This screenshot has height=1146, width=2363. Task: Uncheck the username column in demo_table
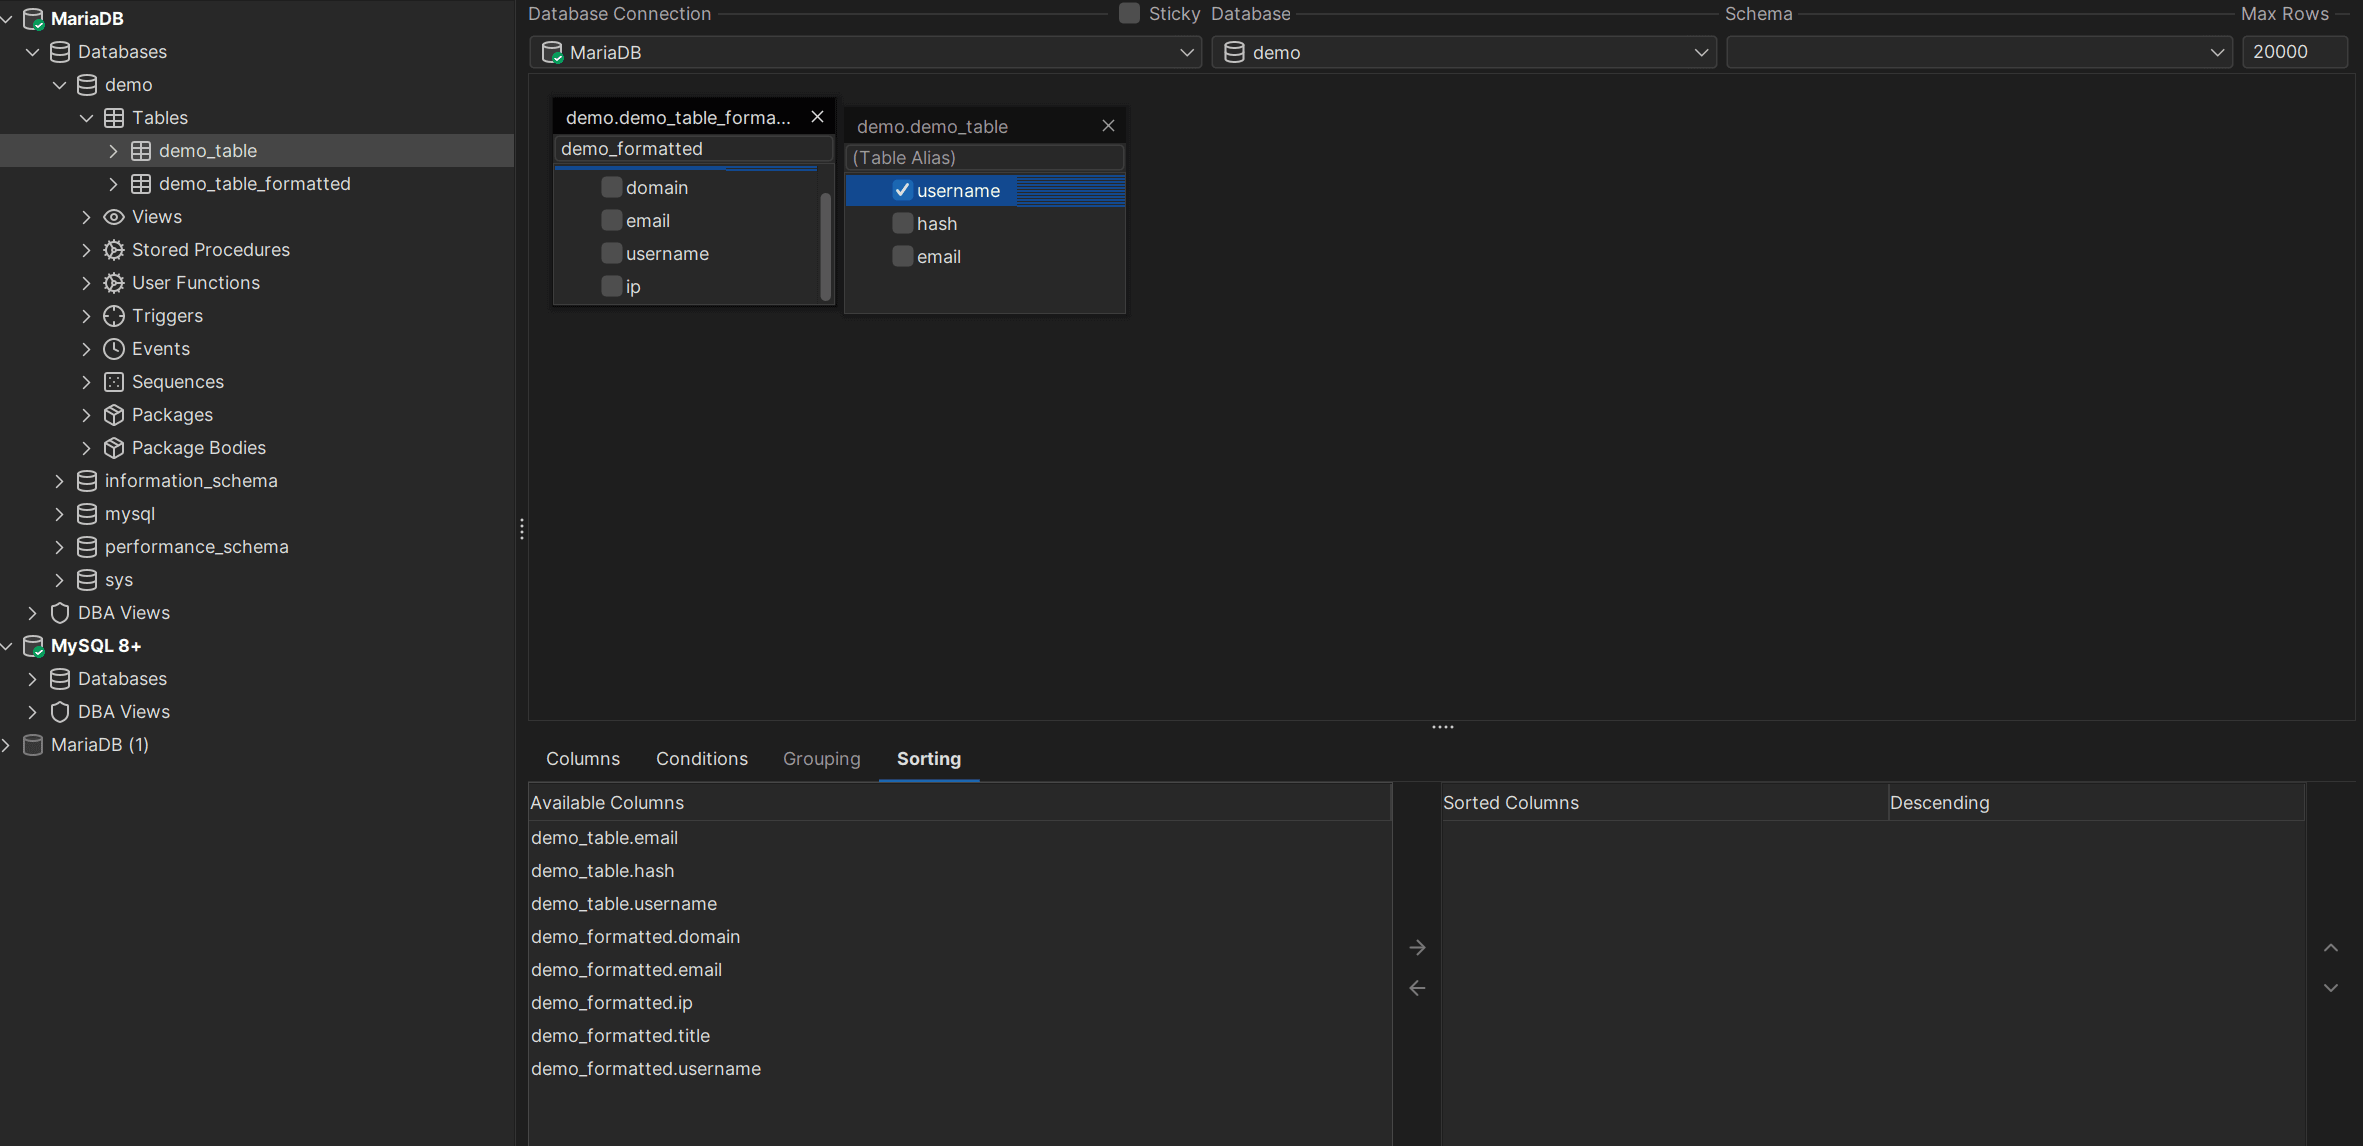pyautogui.click(x=902, y=190)
